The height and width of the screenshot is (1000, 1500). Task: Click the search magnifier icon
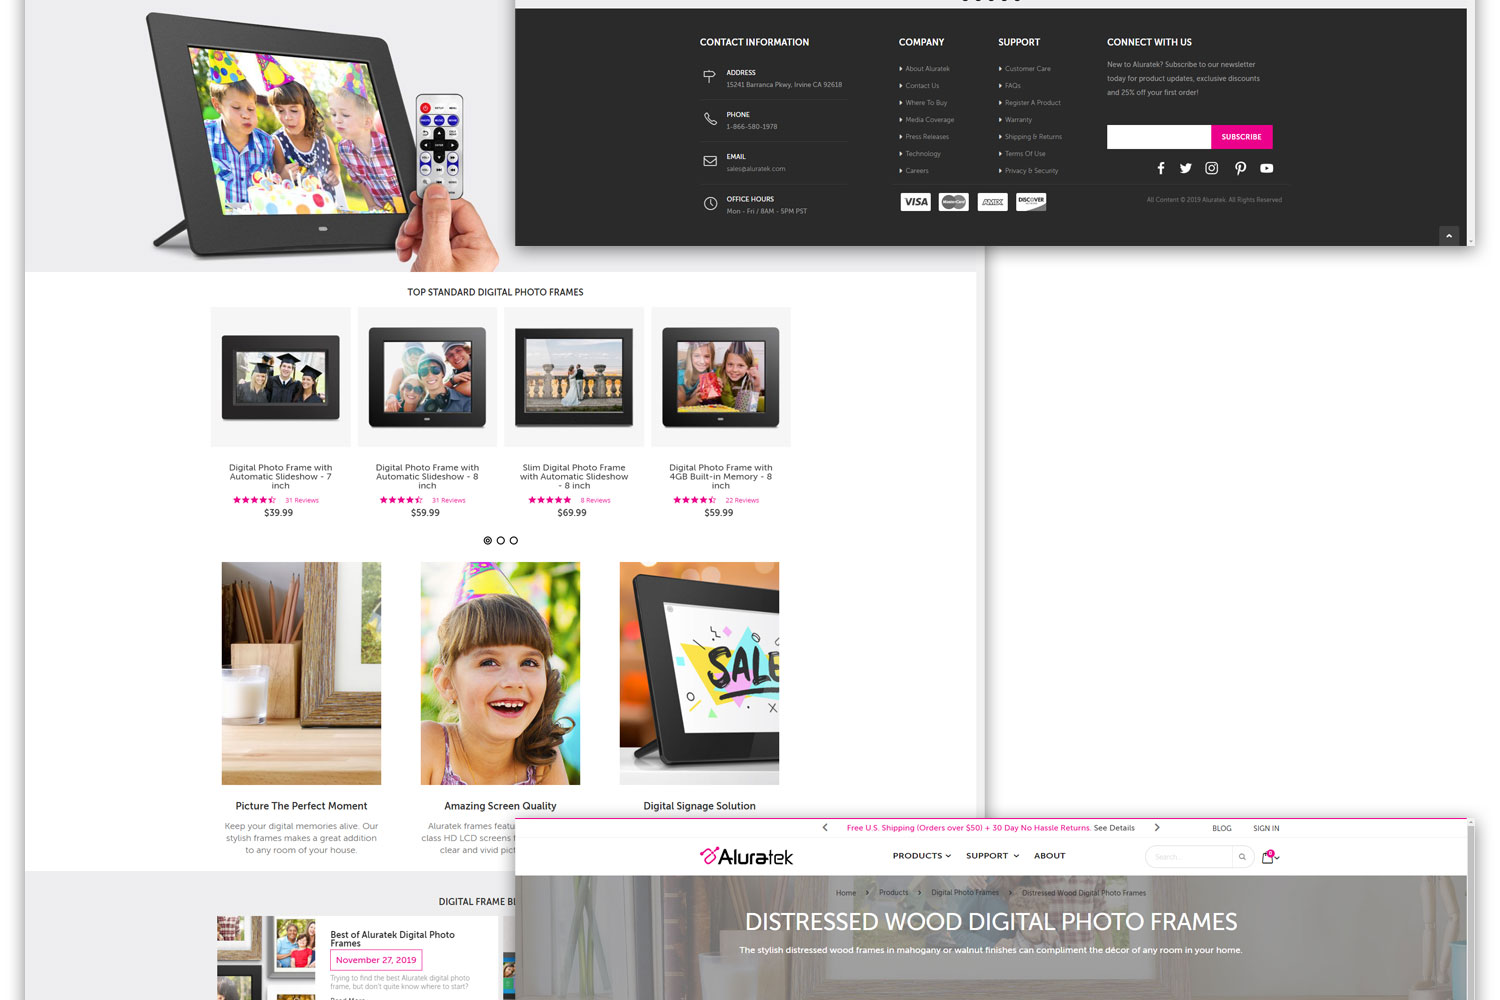(x=1242, y=857)
